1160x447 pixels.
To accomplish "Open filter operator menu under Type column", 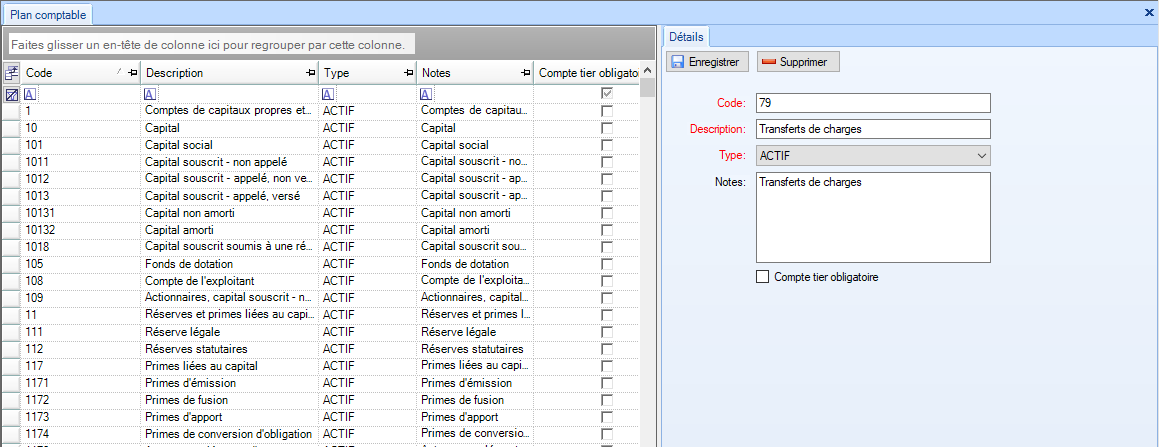I will pos(327,94).
